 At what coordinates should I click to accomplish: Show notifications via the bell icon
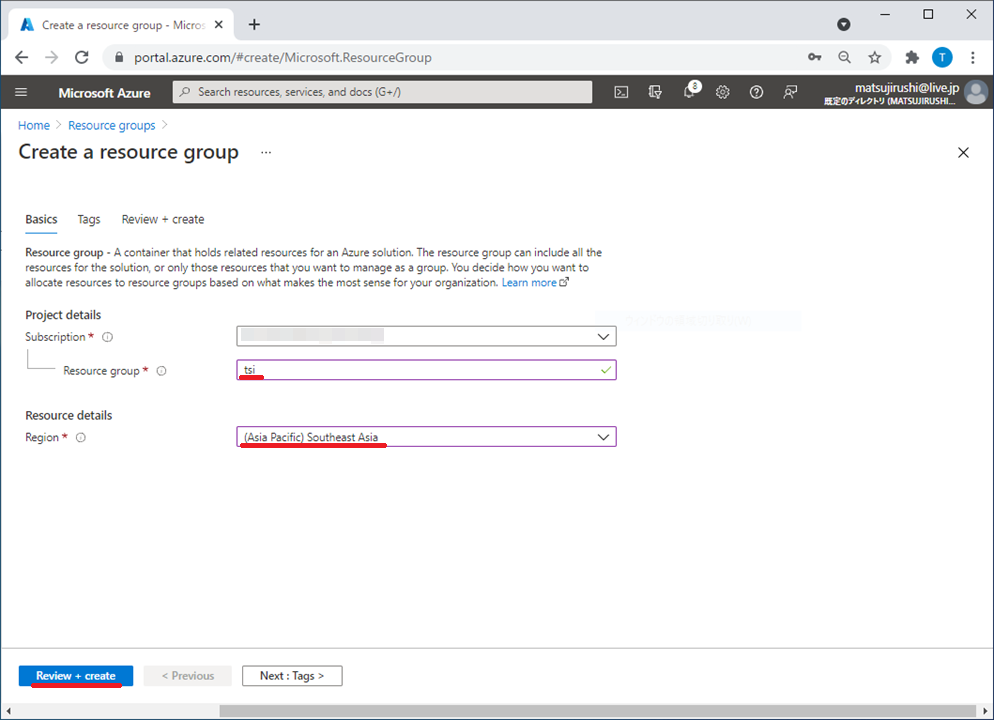tap(689, 92)
